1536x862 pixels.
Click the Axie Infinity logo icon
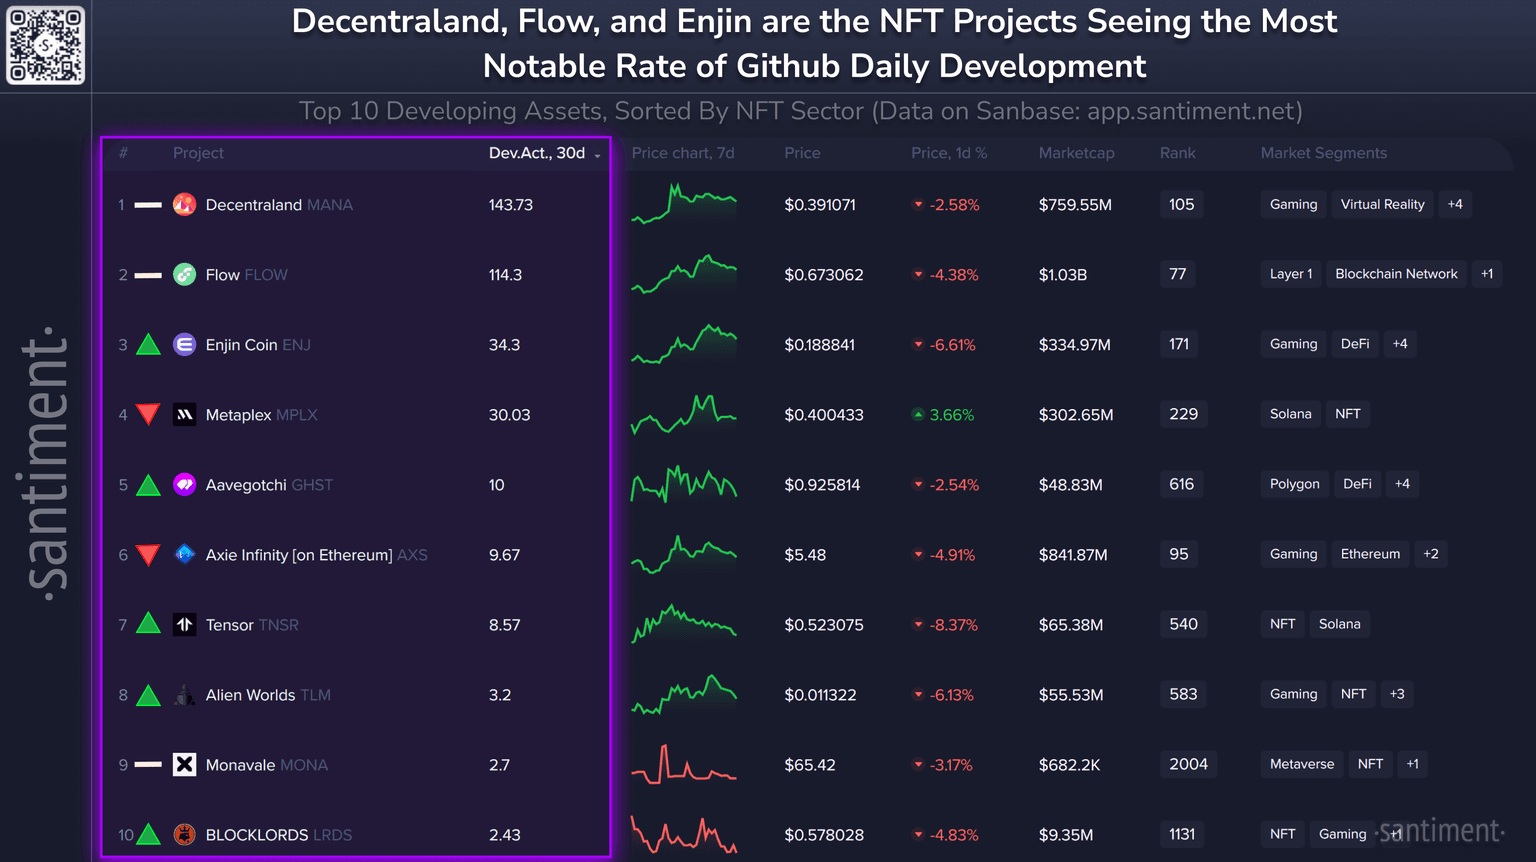click(x=184, y=554)
